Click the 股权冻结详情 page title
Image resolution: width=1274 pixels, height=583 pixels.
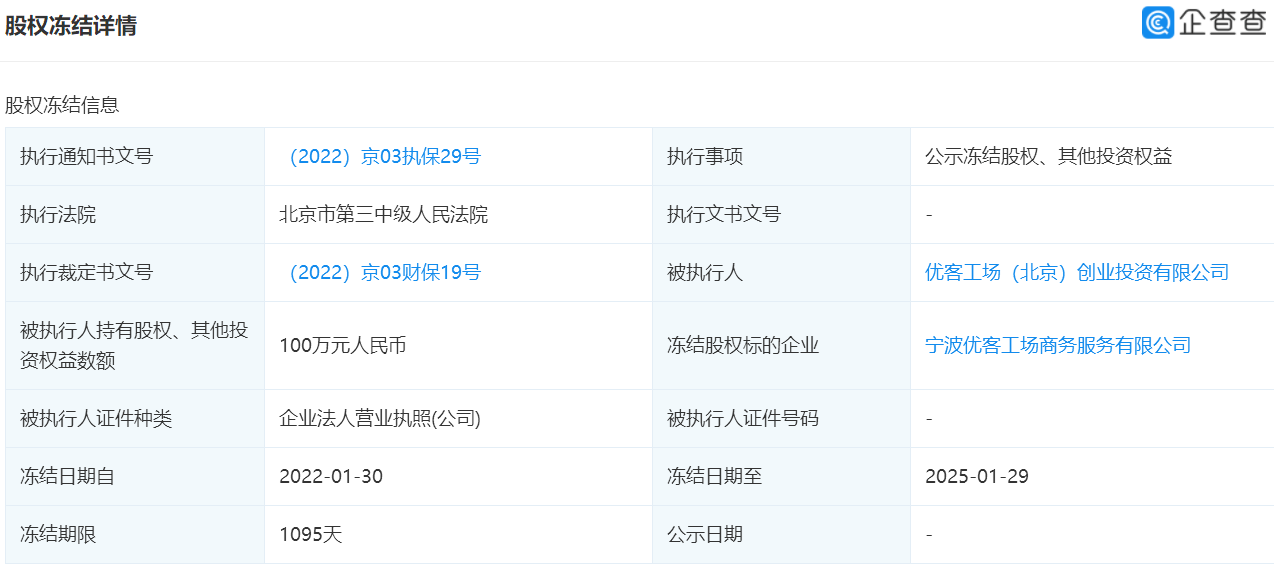70,26
